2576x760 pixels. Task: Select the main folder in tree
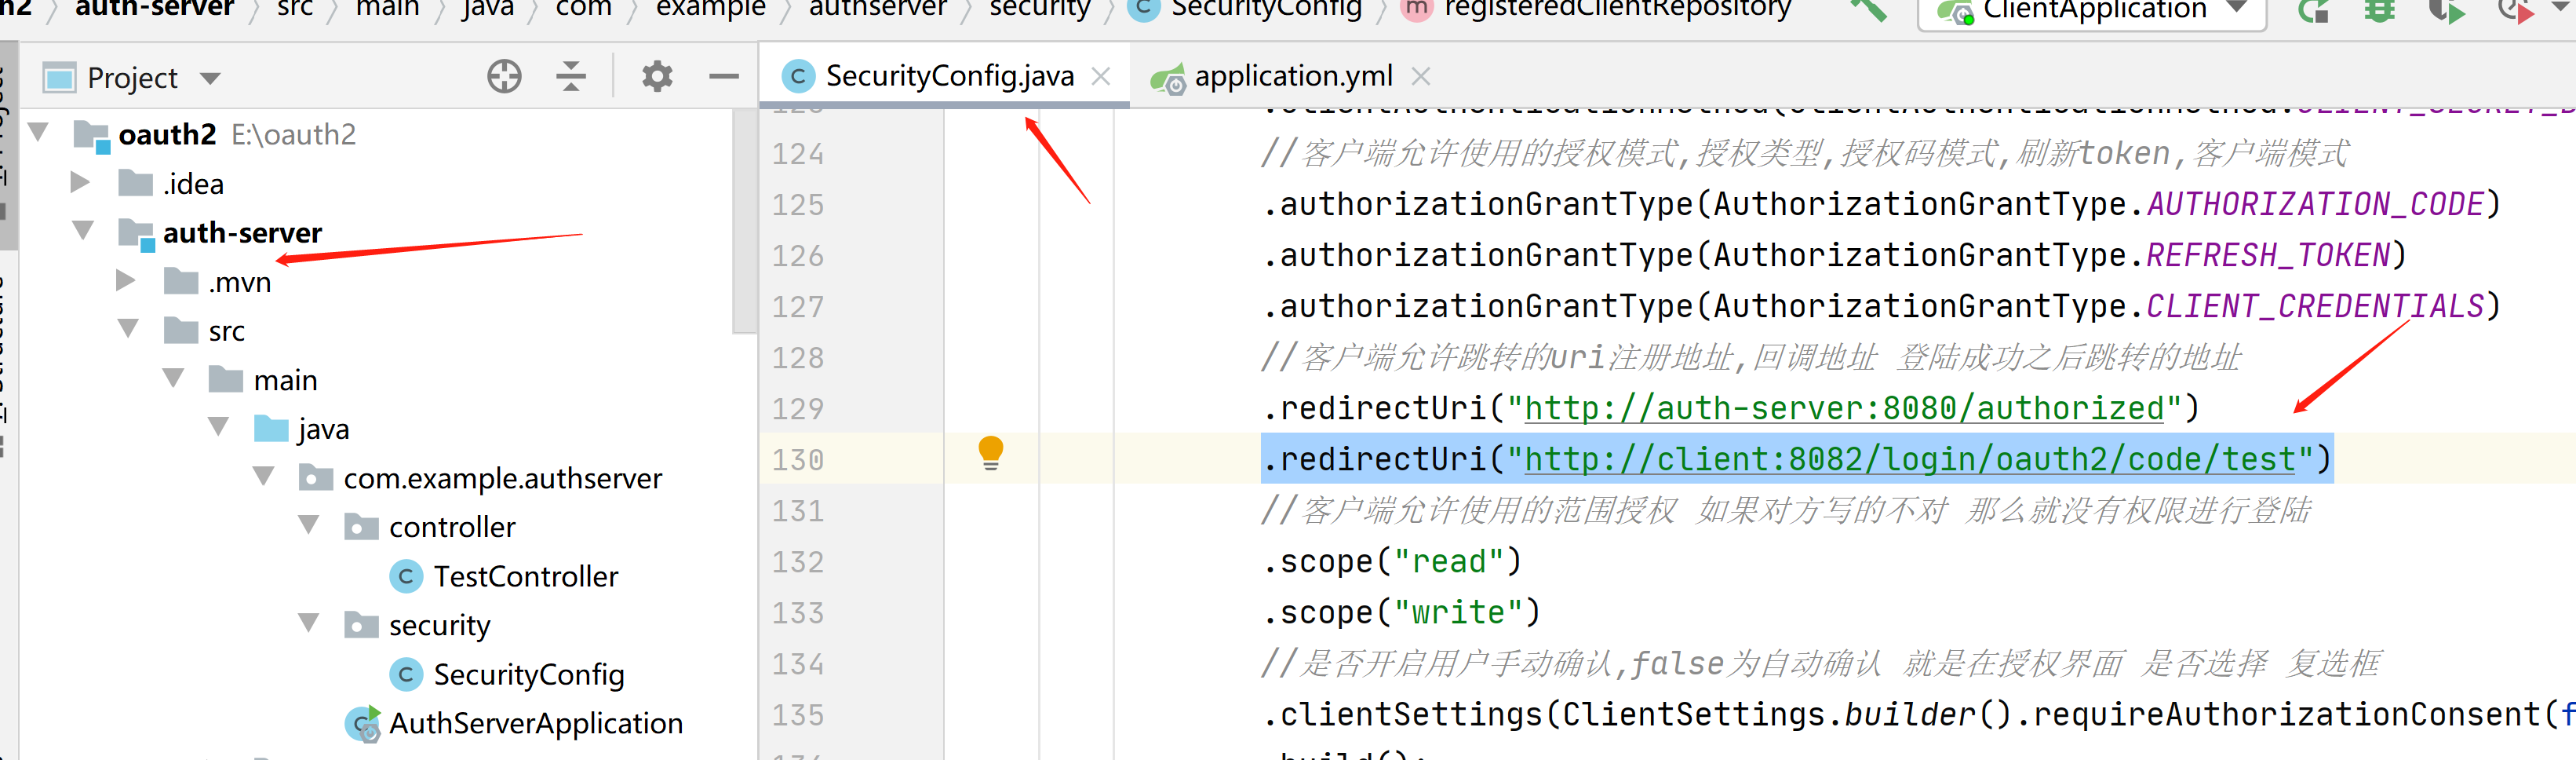coord(285,380)
